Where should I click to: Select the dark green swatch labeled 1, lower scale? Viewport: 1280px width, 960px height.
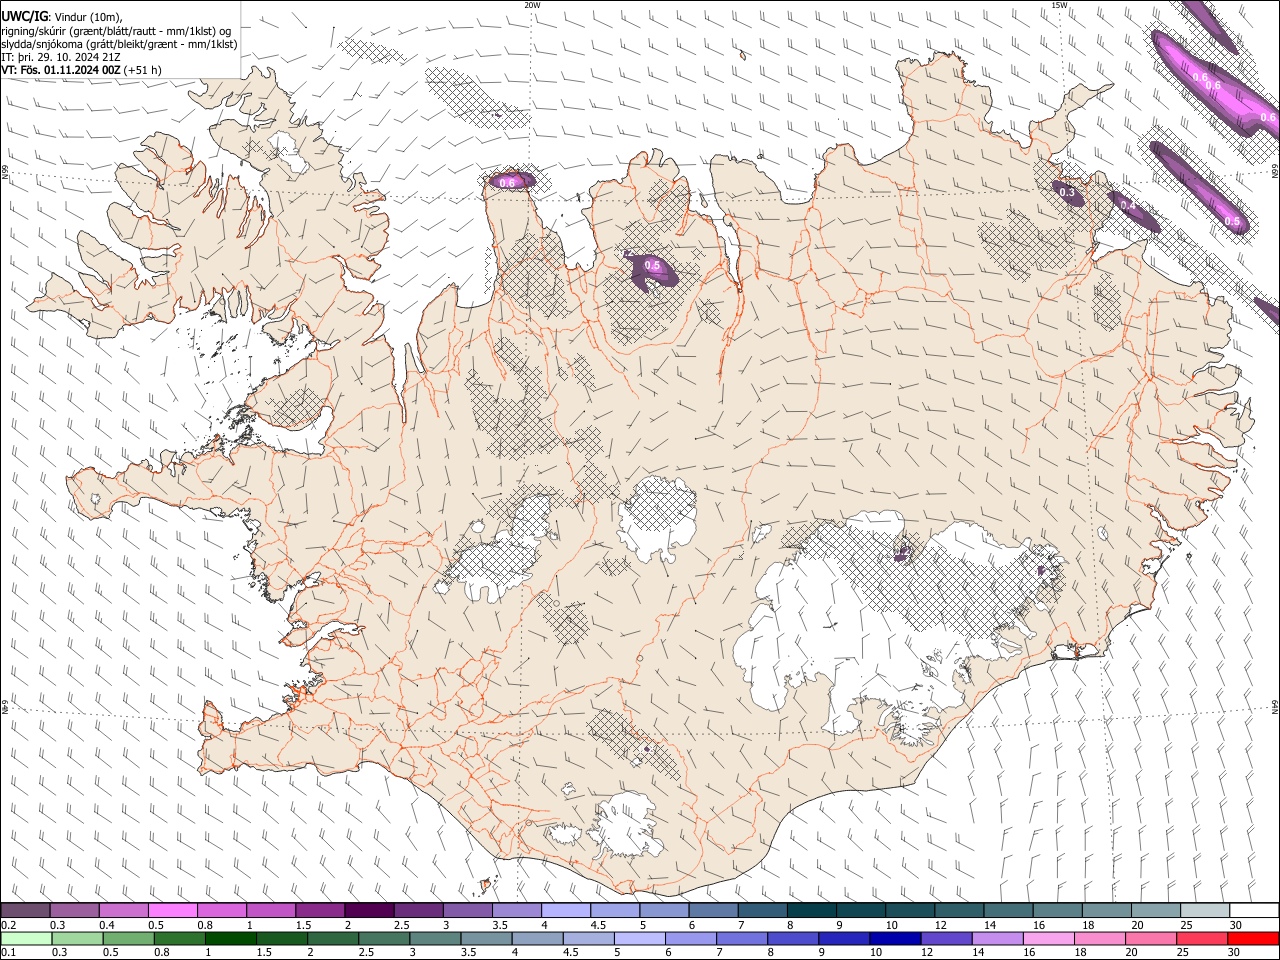pyautogui.click(x=230, y=938)
